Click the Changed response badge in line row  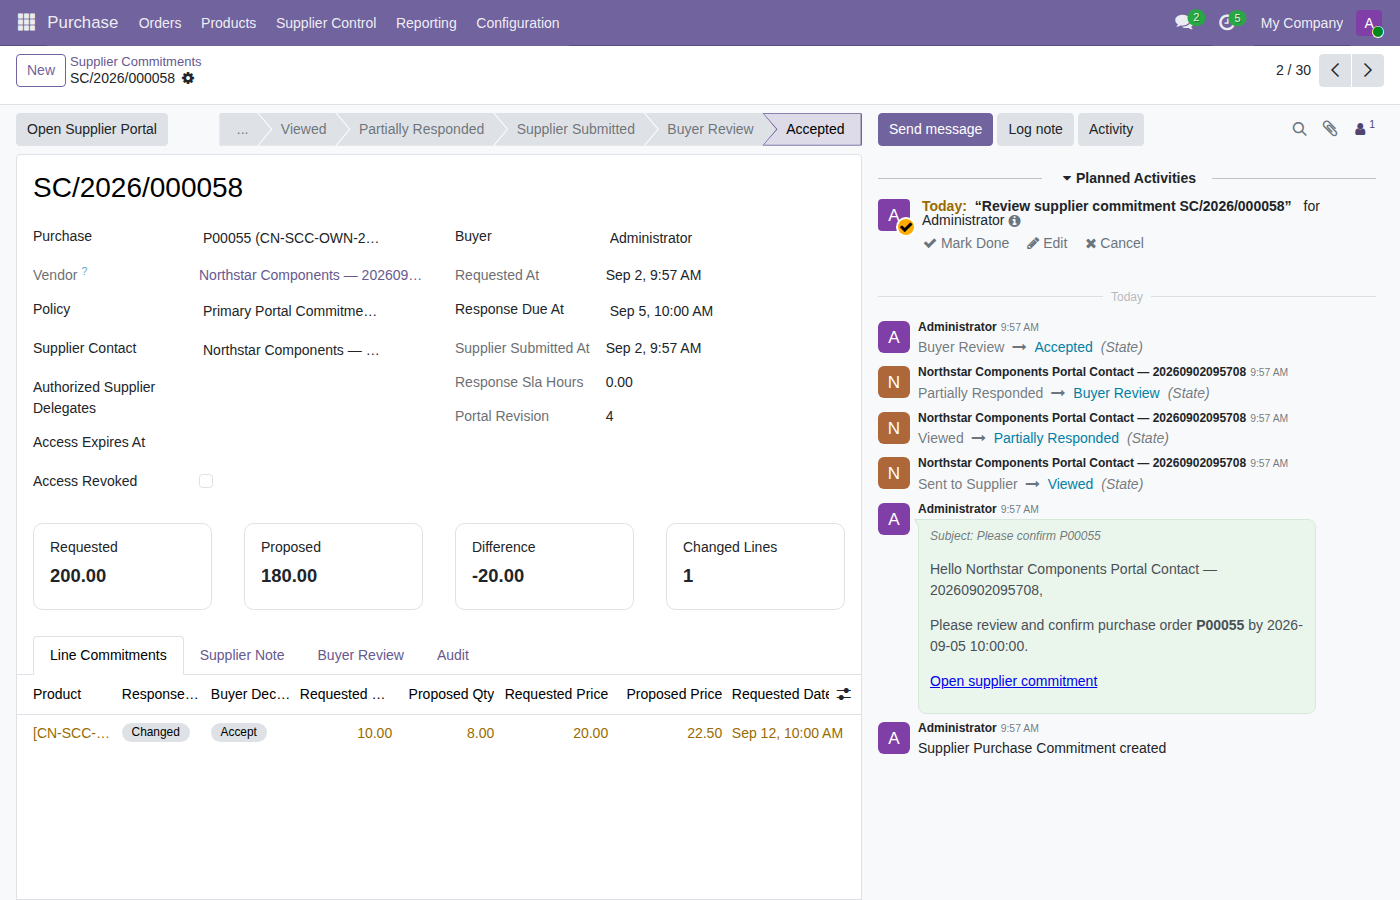pos(156,732)
